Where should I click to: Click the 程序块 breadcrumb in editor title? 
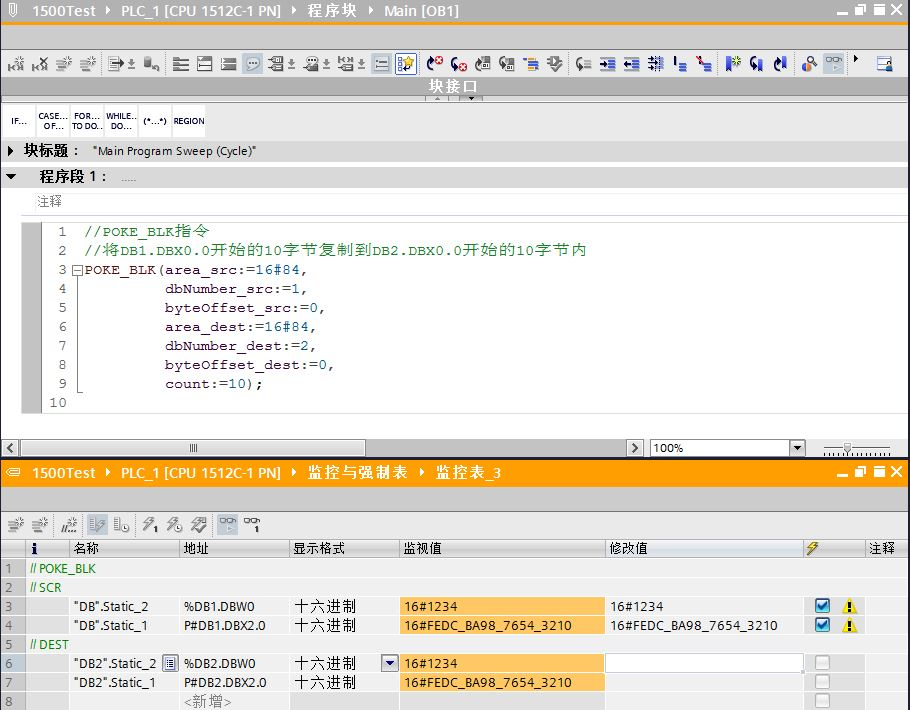[x=332, y=10]
